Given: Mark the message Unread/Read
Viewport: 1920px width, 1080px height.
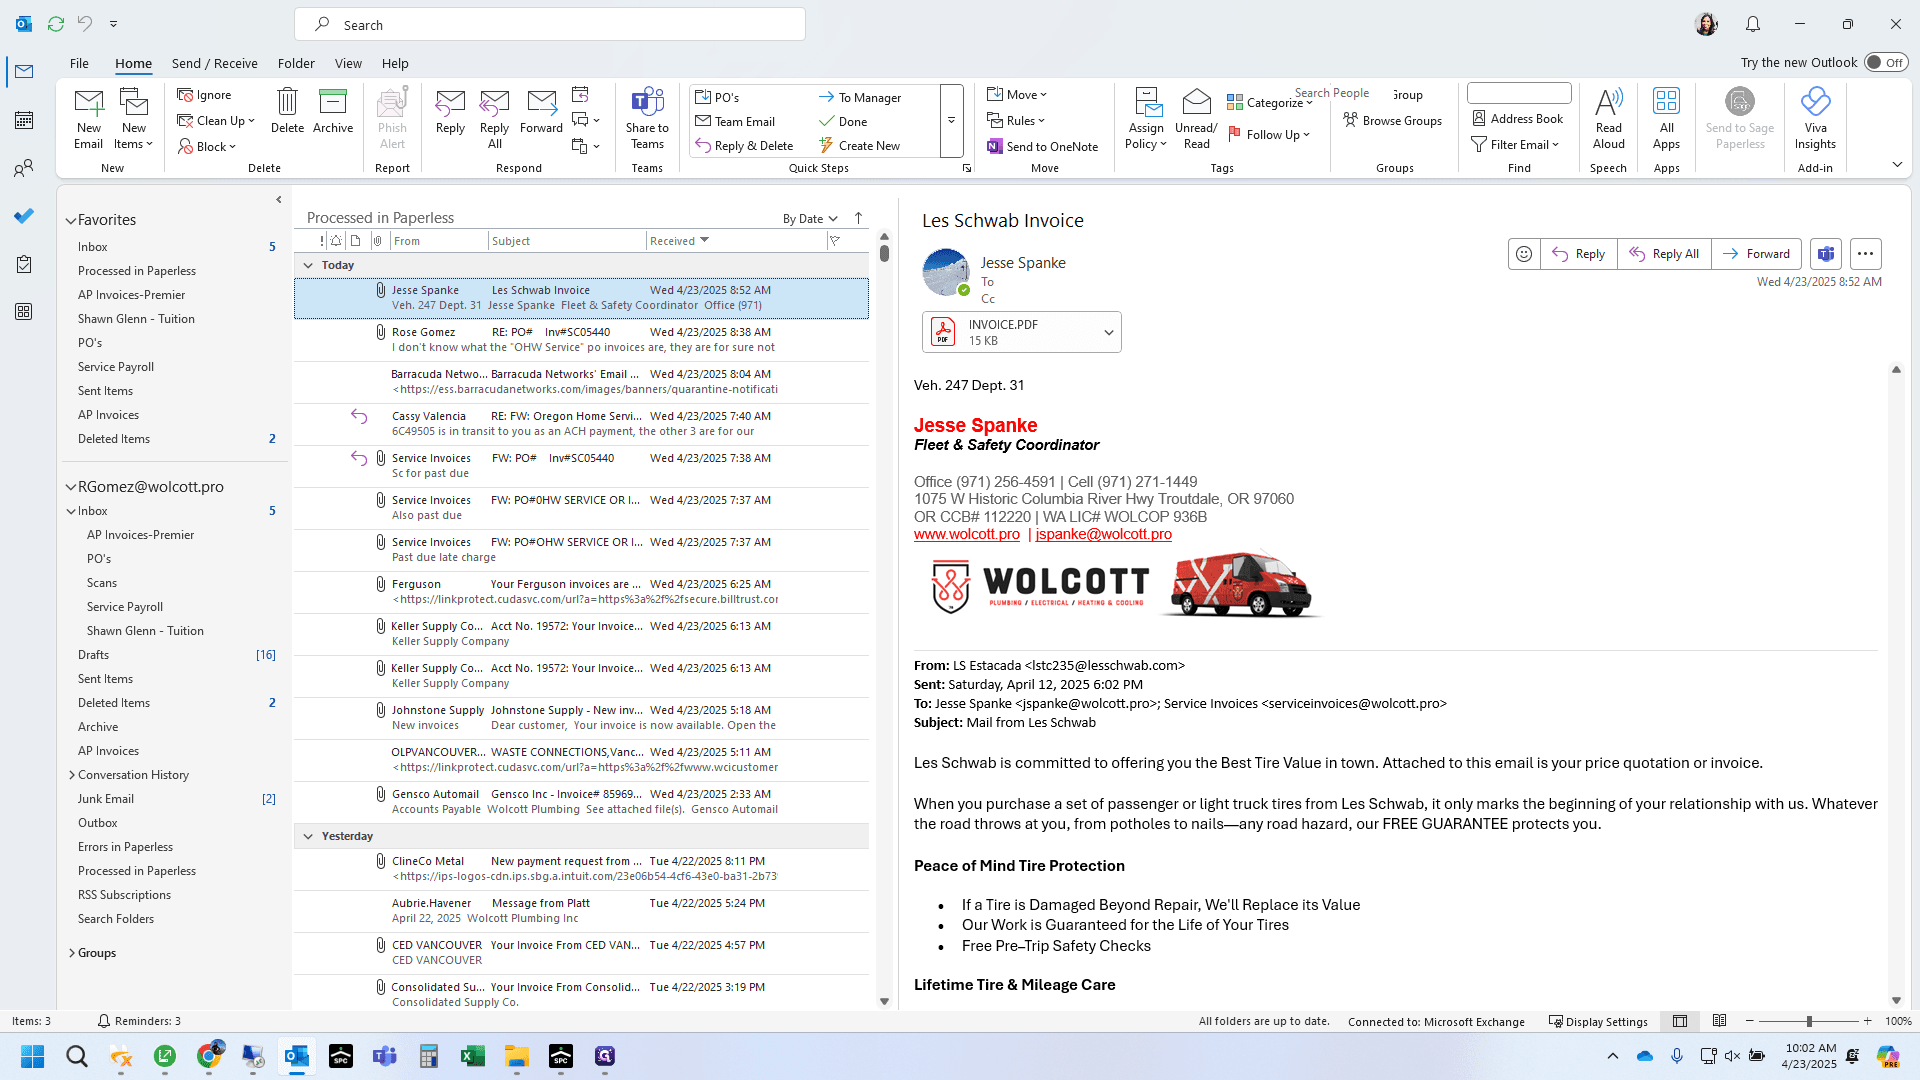Looking at the screenshot, I should click(x=1196, y=118).
